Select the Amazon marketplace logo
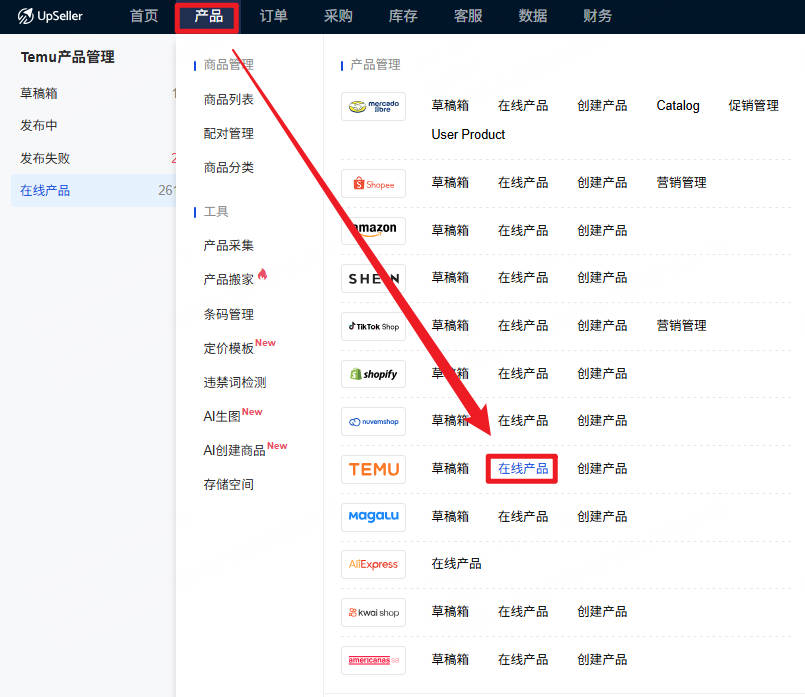The width and height of the screenshot is (805, 697). (373, 230)
